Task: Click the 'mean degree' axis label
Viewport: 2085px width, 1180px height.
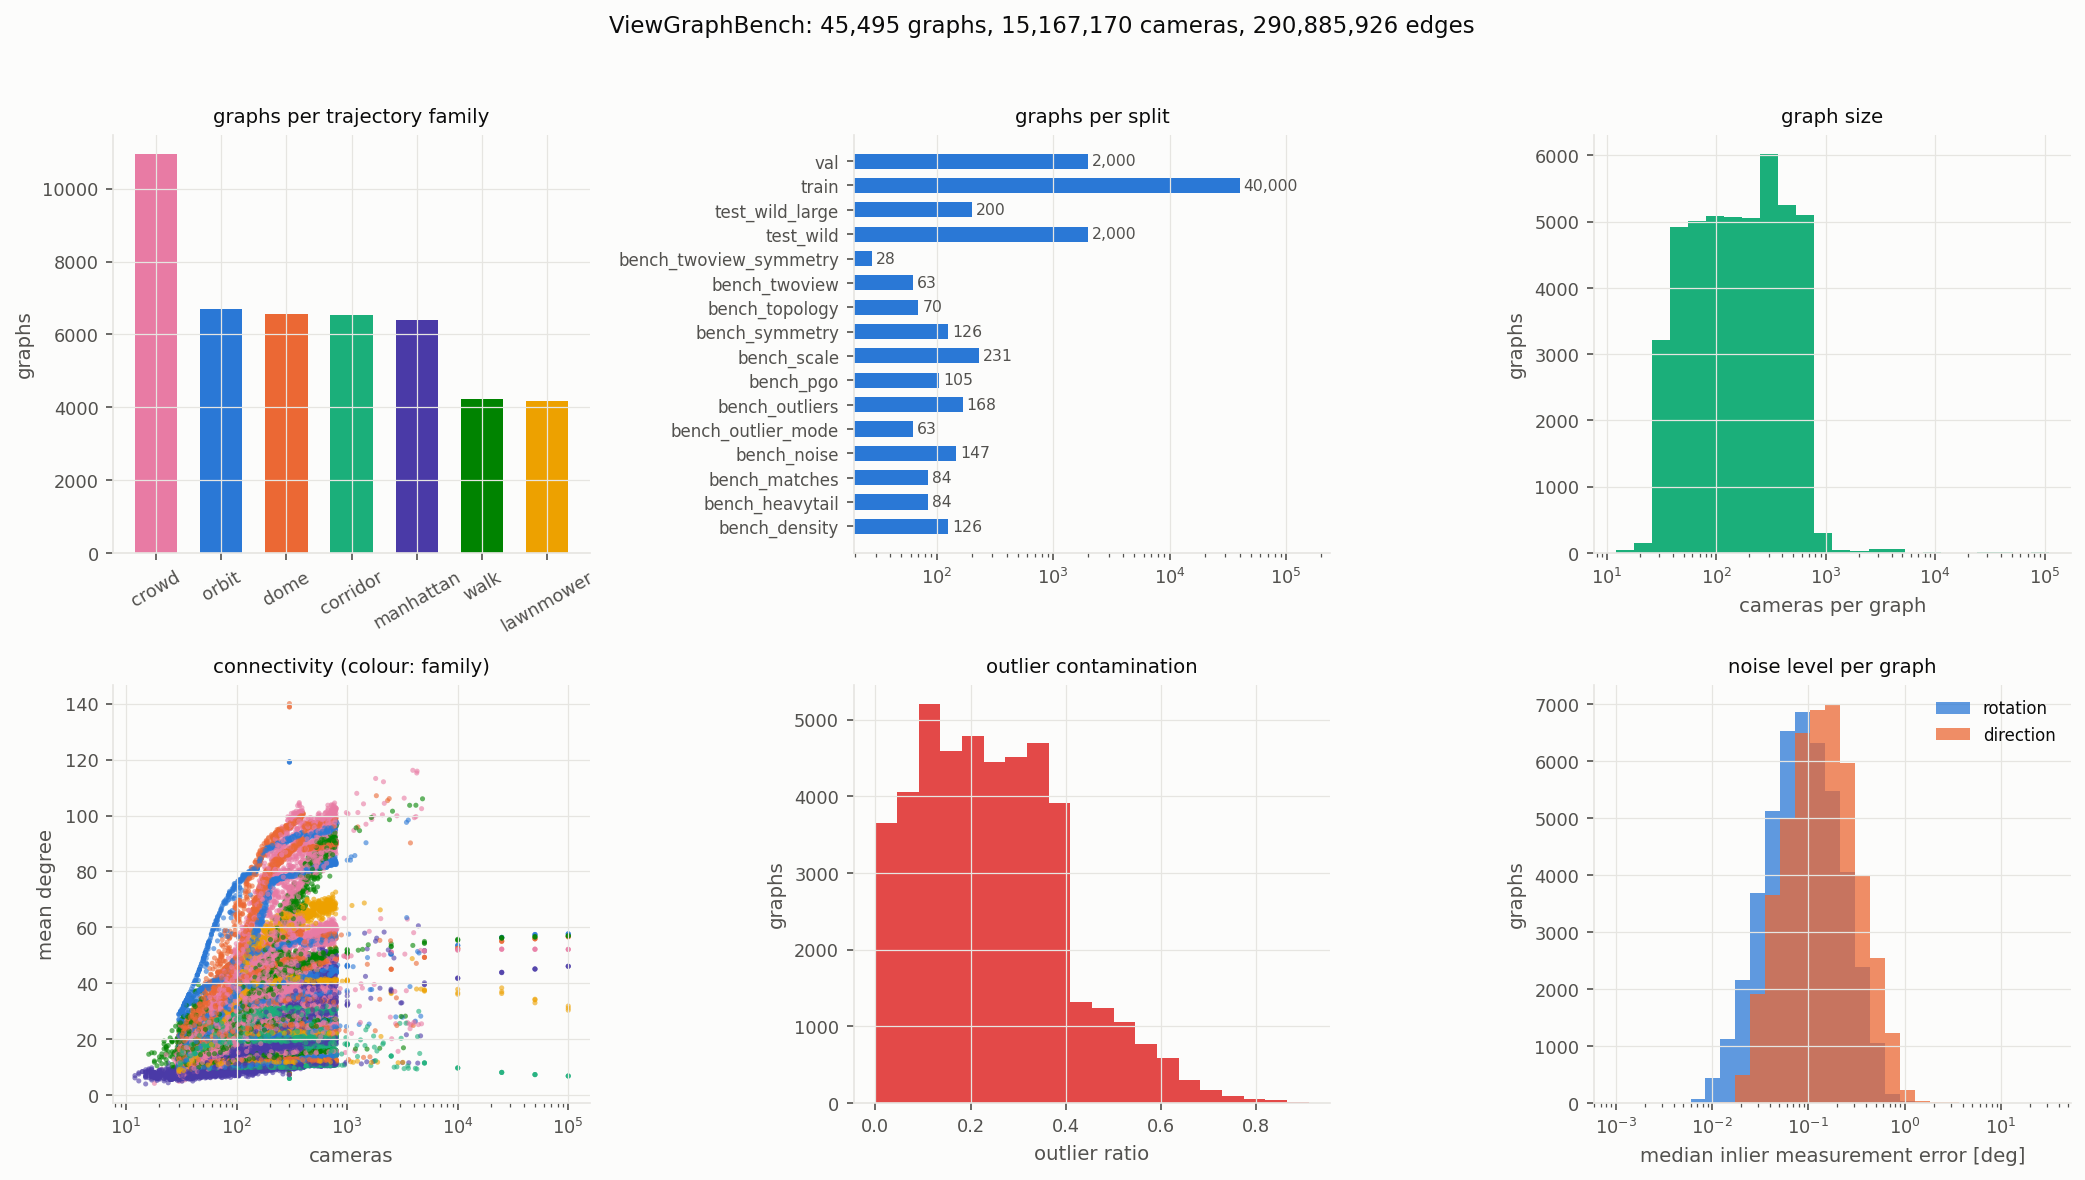Action: (x=44, y=894)
